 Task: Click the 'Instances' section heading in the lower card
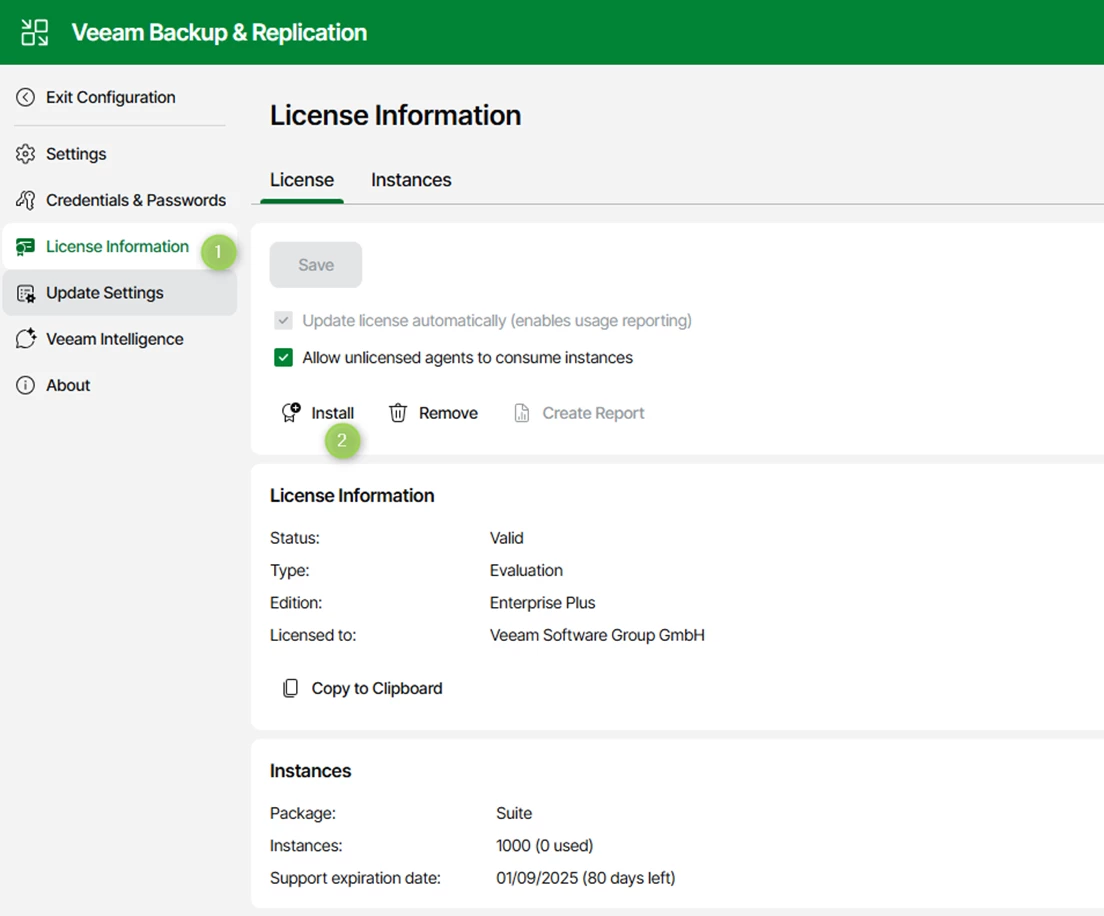tap(310, 771)
